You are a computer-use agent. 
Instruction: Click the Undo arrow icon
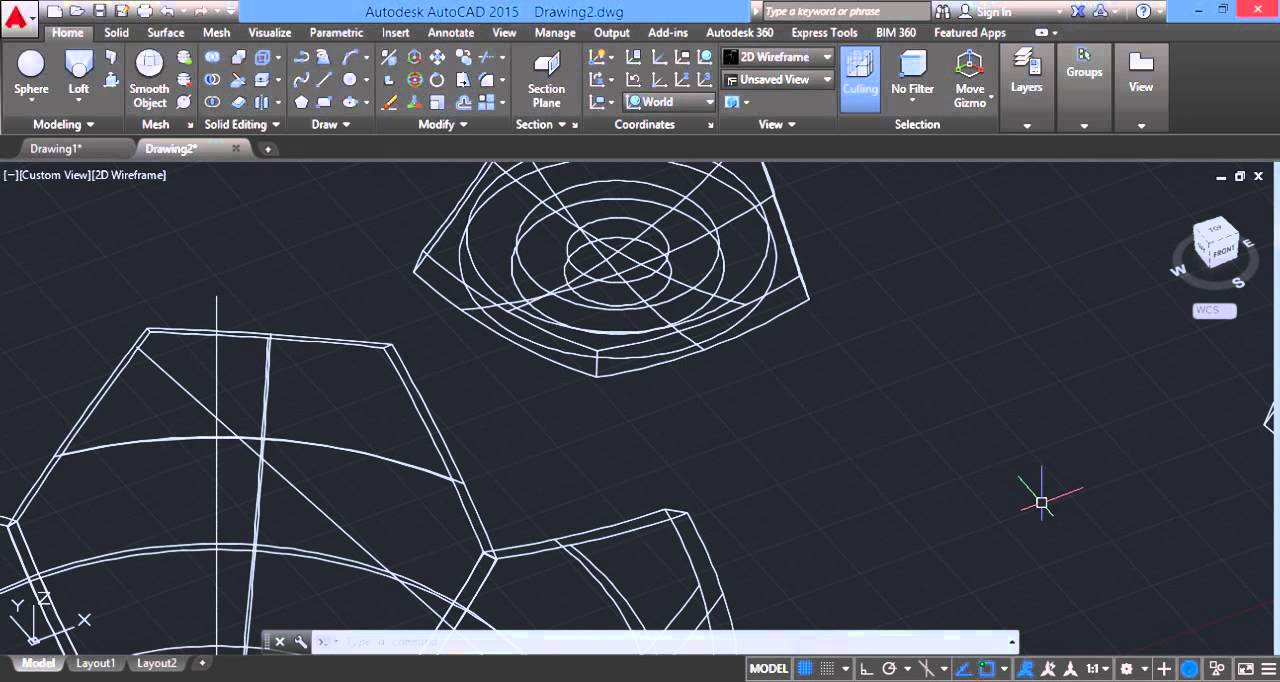[x=168, y=11]
